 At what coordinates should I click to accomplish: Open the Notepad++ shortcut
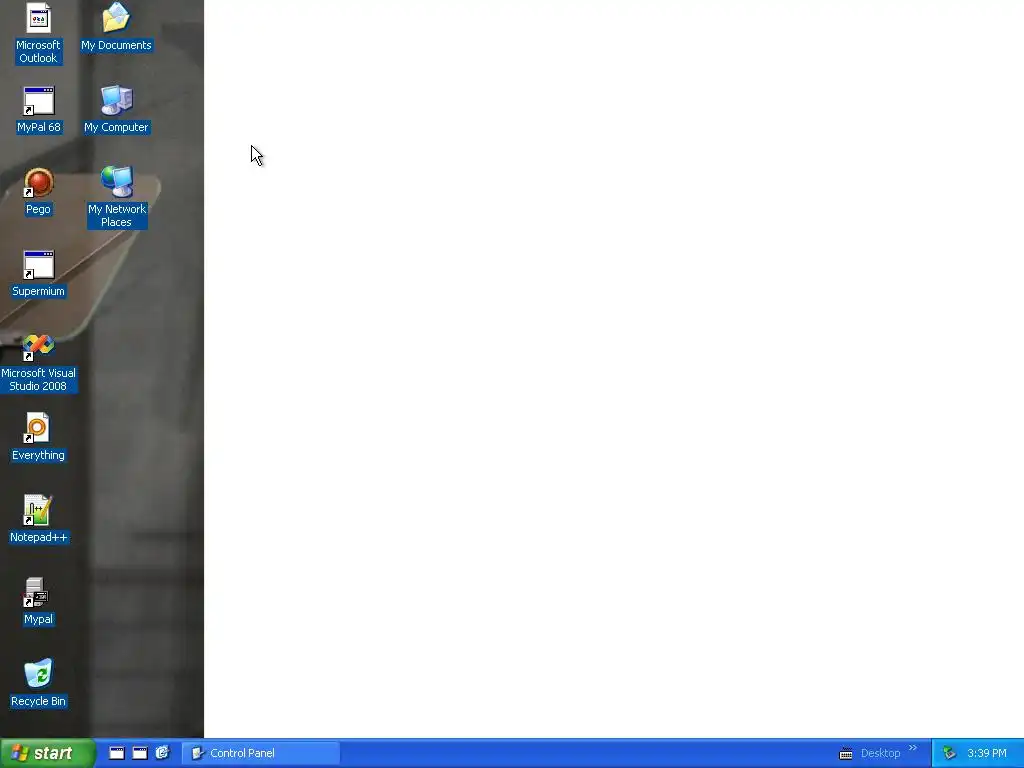pyautogui.click(x=39, y=520)
